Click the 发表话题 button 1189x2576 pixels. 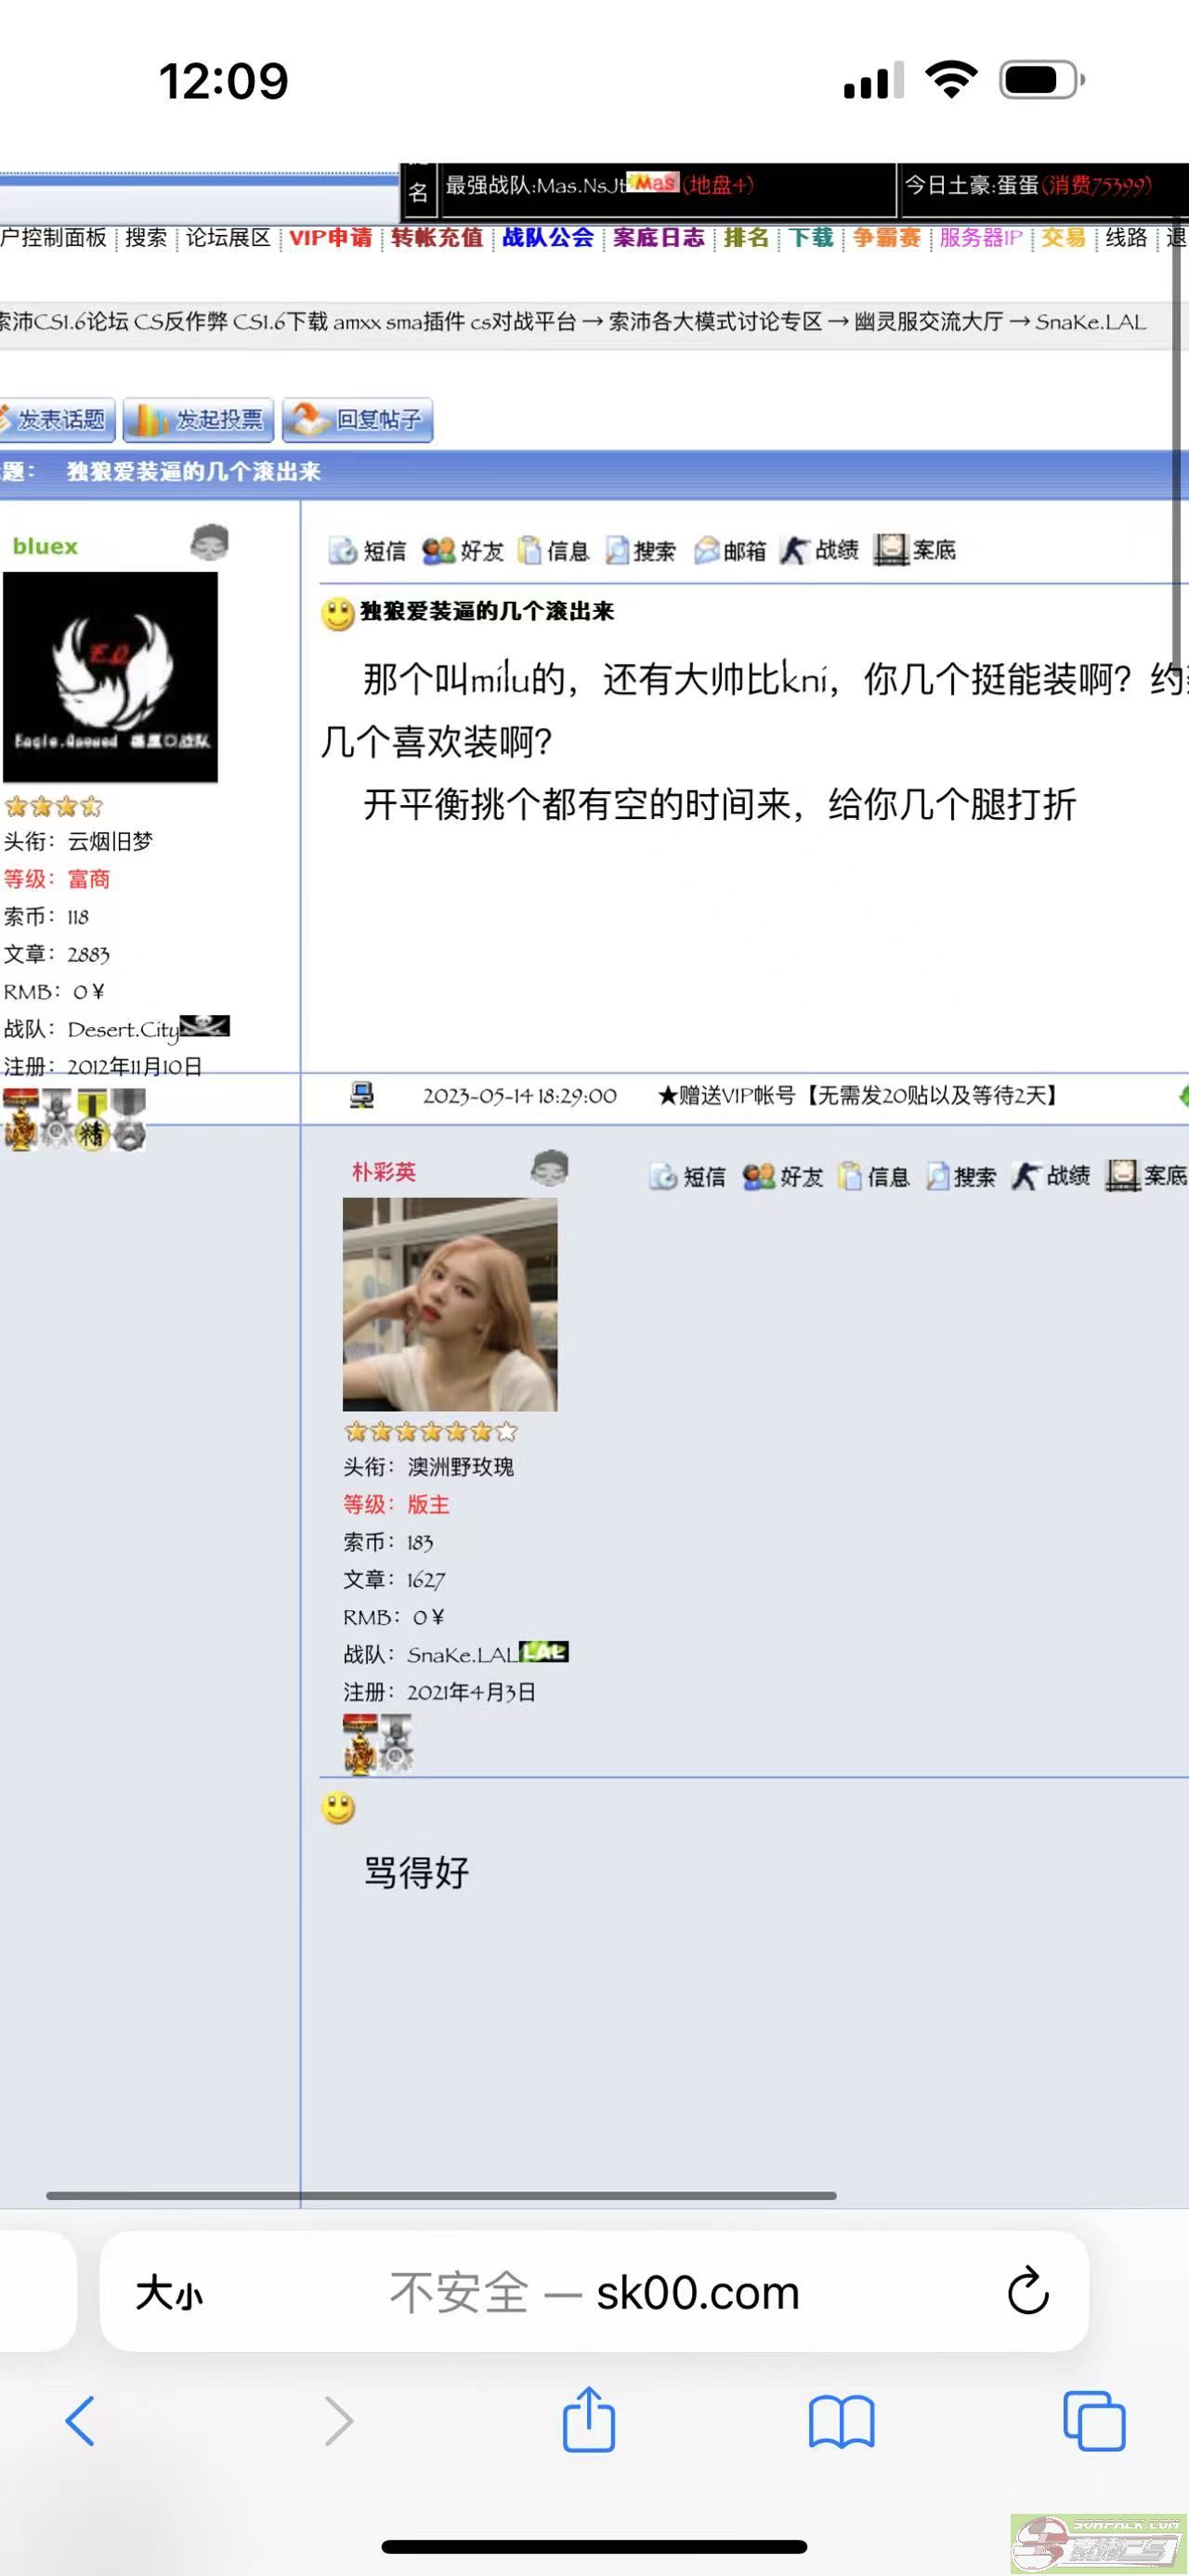point(57,420)
